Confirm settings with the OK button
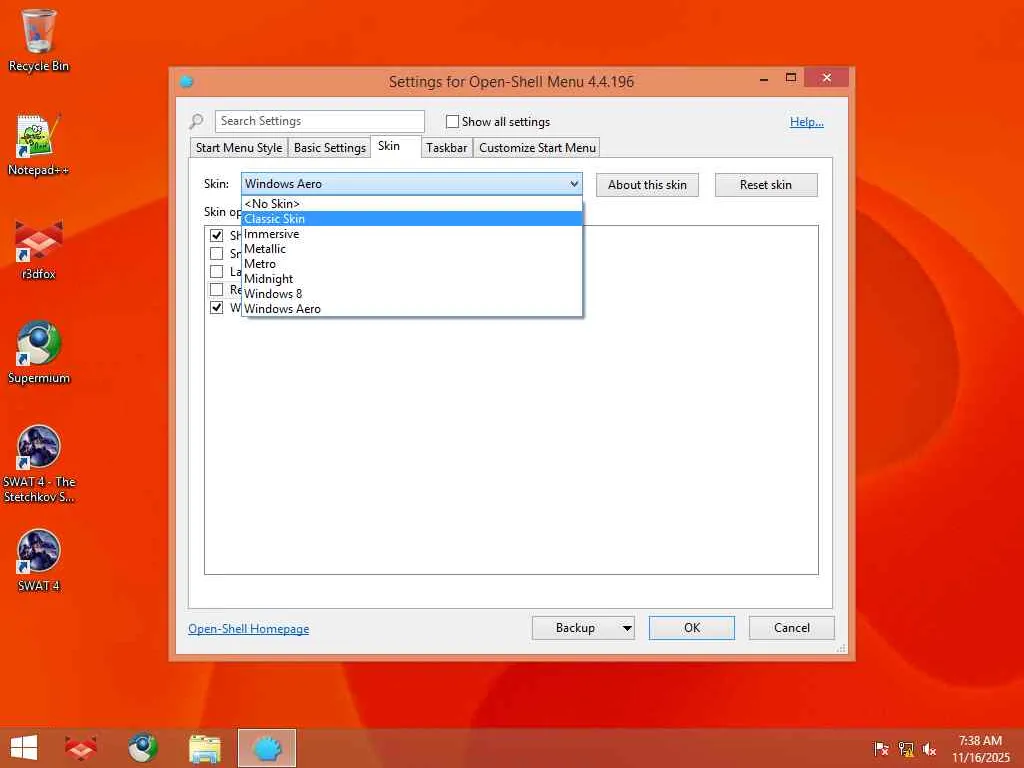This screenshot has height=768, width=1024. (x=692, y=628)
